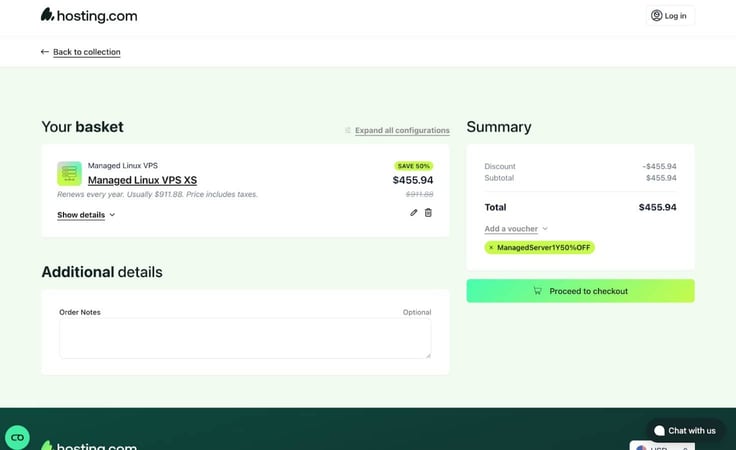Screen dimensions: 736x450
Task: Click the Managed Linux VPS product icon
Action: (x=69, y=174)
